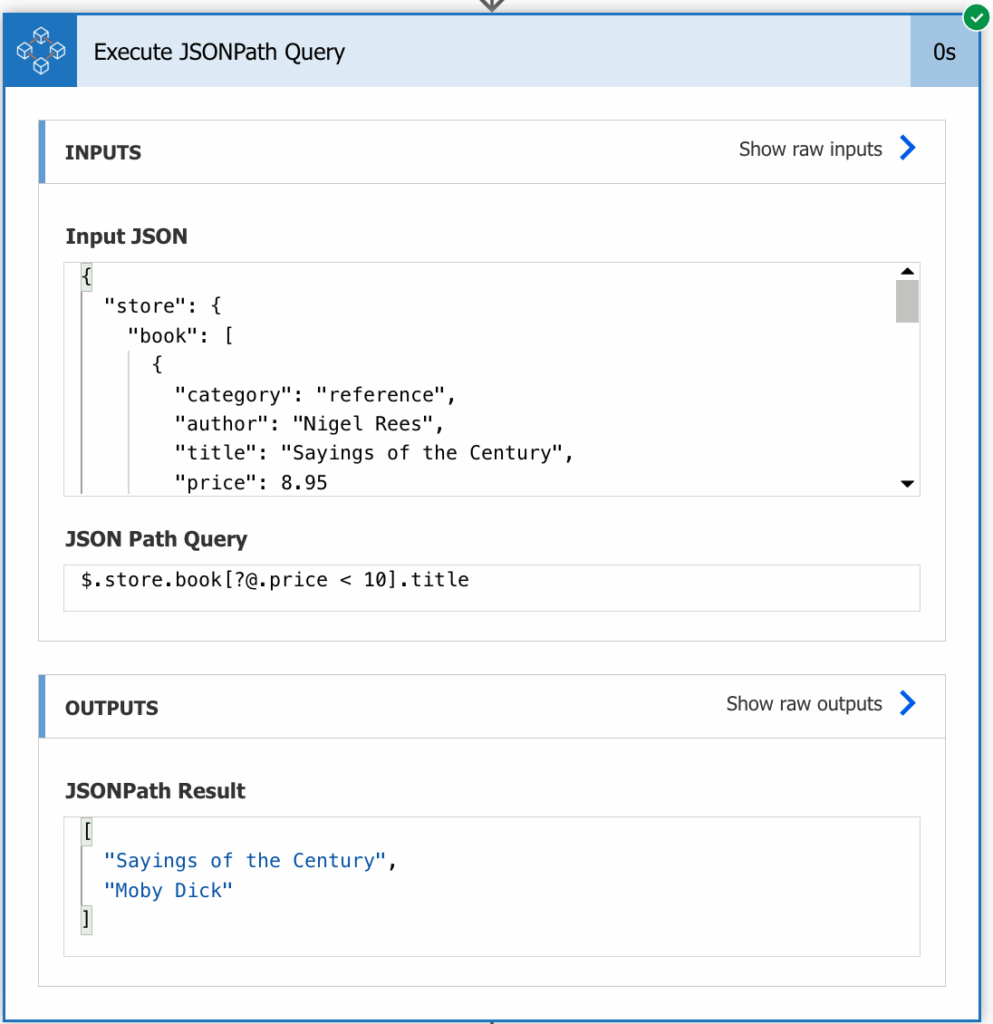The width and height of the screenshot is (993, 1024).
Task: Collapse the opening bracket in JSONPath Result
Action: tap(87, 831)
